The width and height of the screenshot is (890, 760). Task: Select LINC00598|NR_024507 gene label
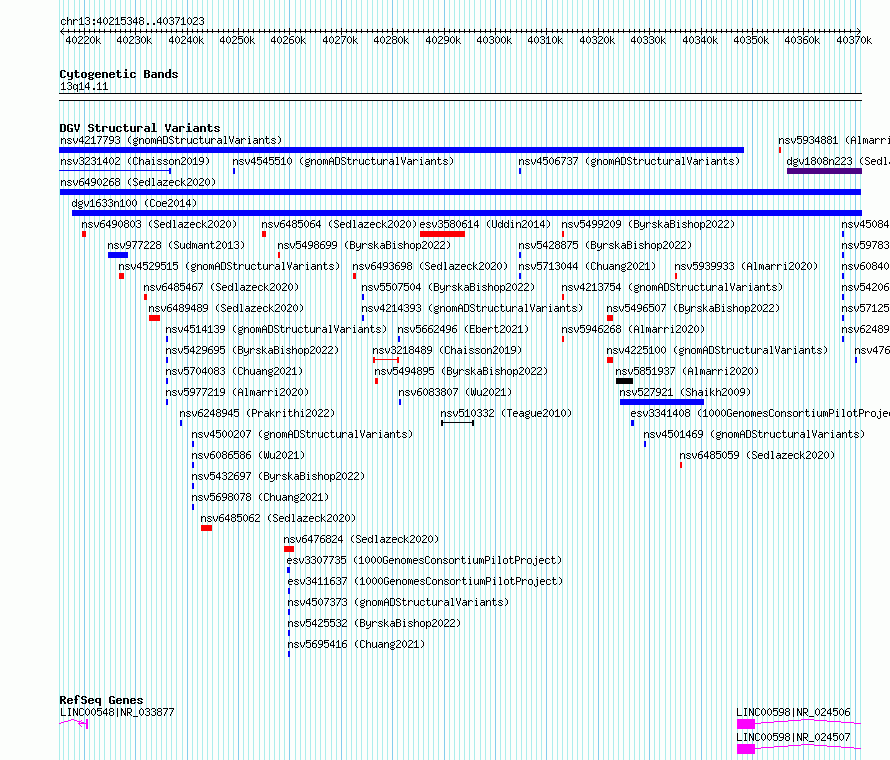point(794,737)
